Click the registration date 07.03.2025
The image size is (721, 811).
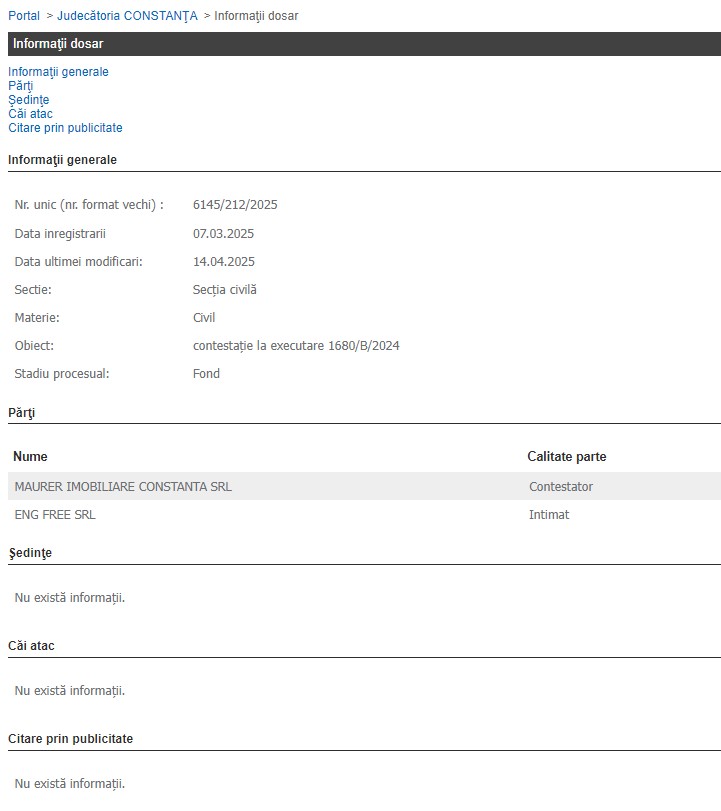223,234
